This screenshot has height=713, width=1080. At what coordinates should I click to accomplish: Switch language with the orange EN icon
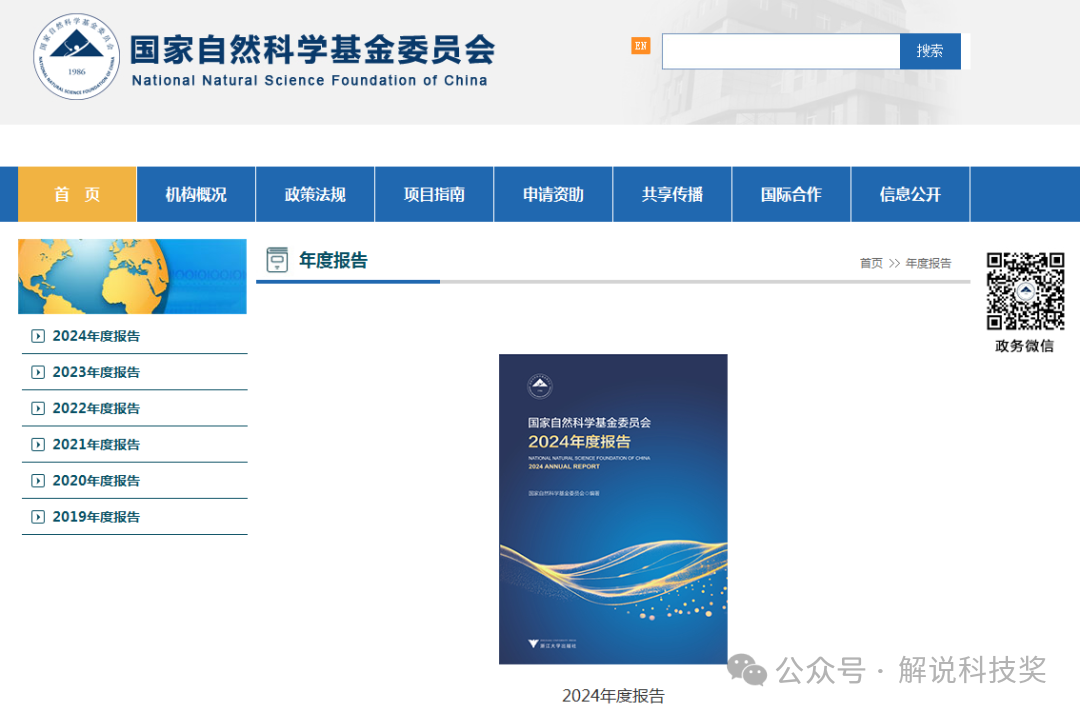click(640, 46)
